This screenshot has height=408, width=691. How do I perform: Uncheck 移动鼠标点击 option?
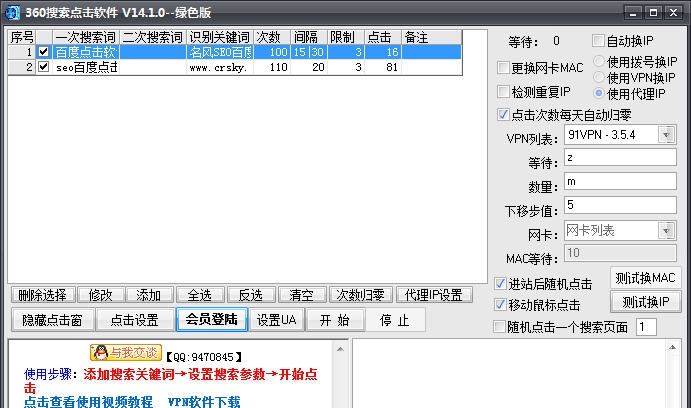click(500, 304)
